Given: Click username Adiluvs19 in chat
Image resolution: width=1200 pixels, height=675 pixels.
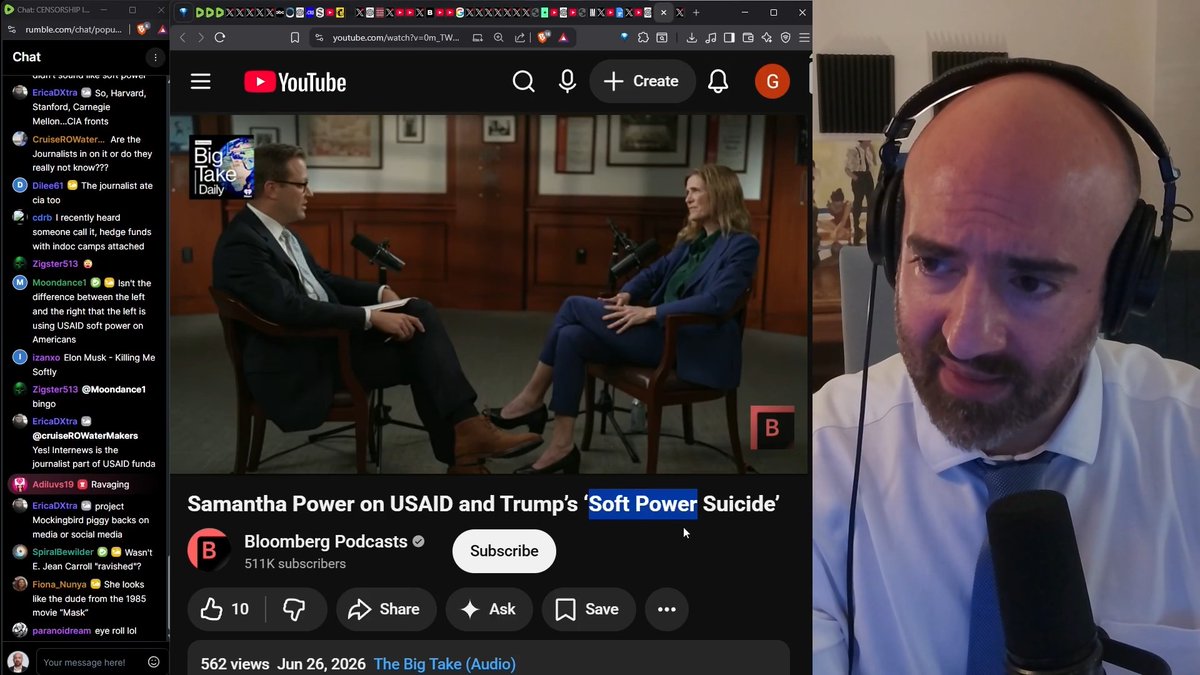Looking at the screenshot, I should (x=53, y=485).
